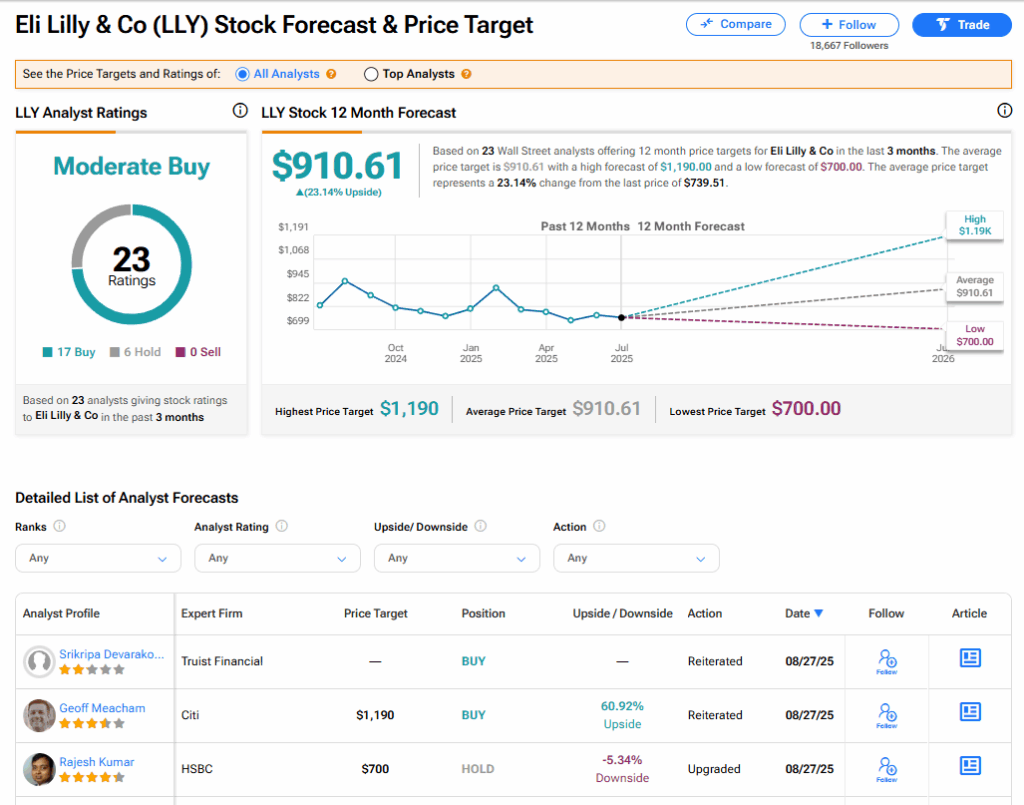Click the Price Target column header
Viewport: 1024px width, 805px height.
(x=375, y=613)
